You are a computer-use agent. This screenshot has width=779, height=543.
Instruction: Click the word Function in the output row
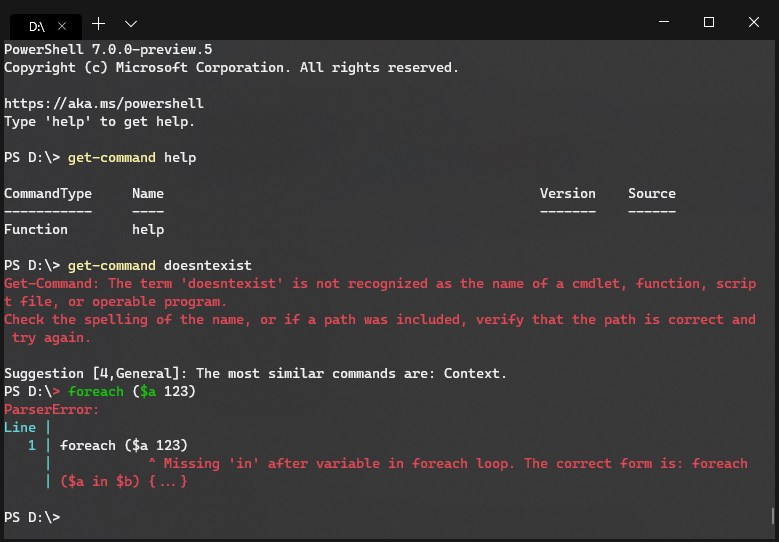(36, 229)
